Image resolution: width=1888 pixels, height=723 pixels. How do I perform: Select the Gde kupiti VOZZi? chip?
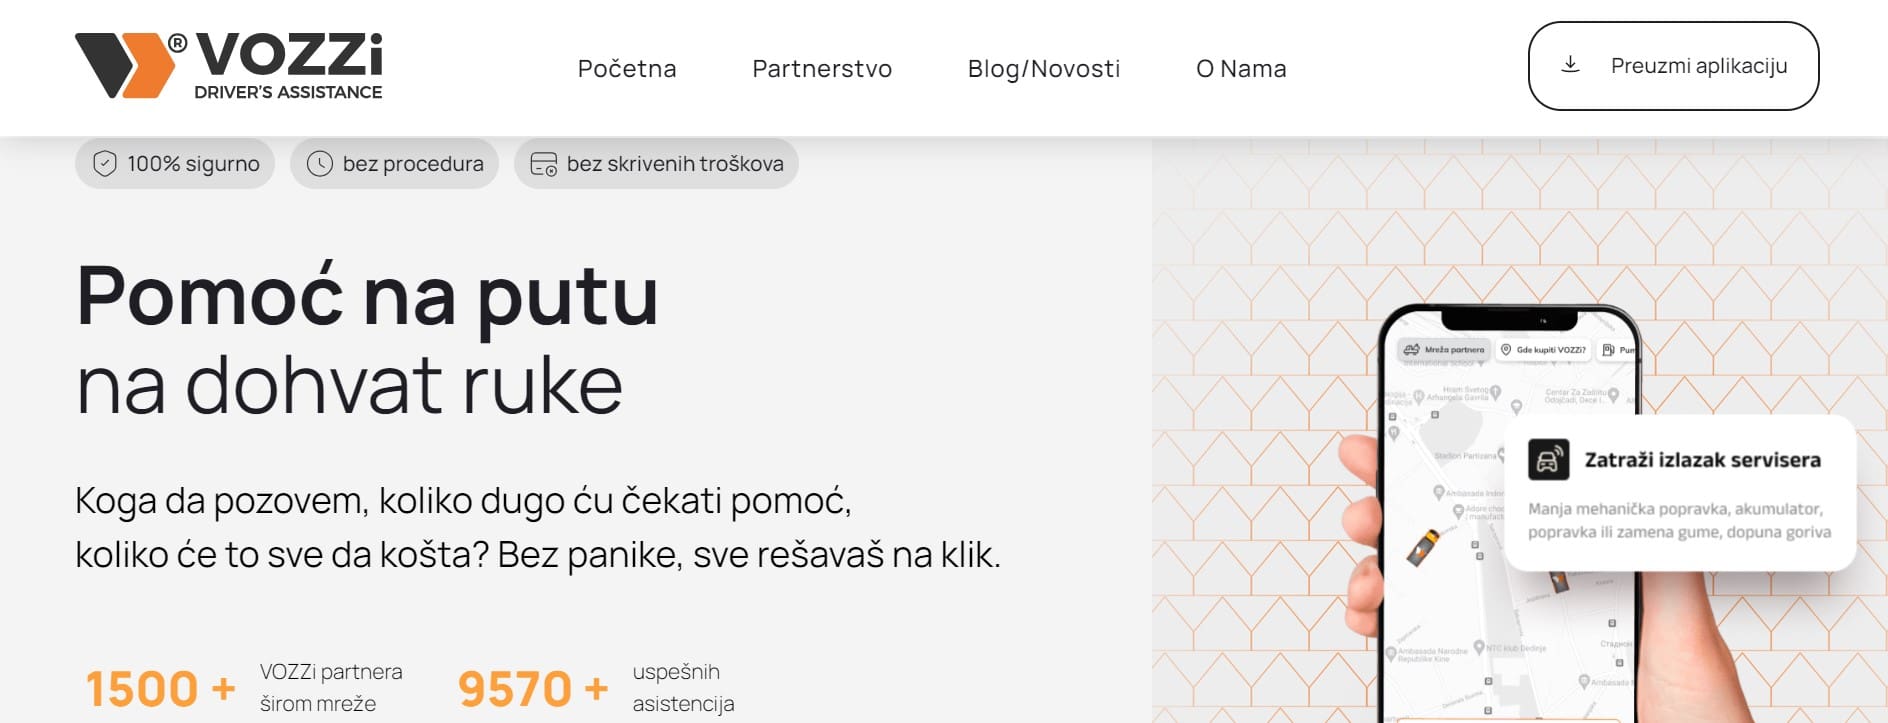point(1542,350)
